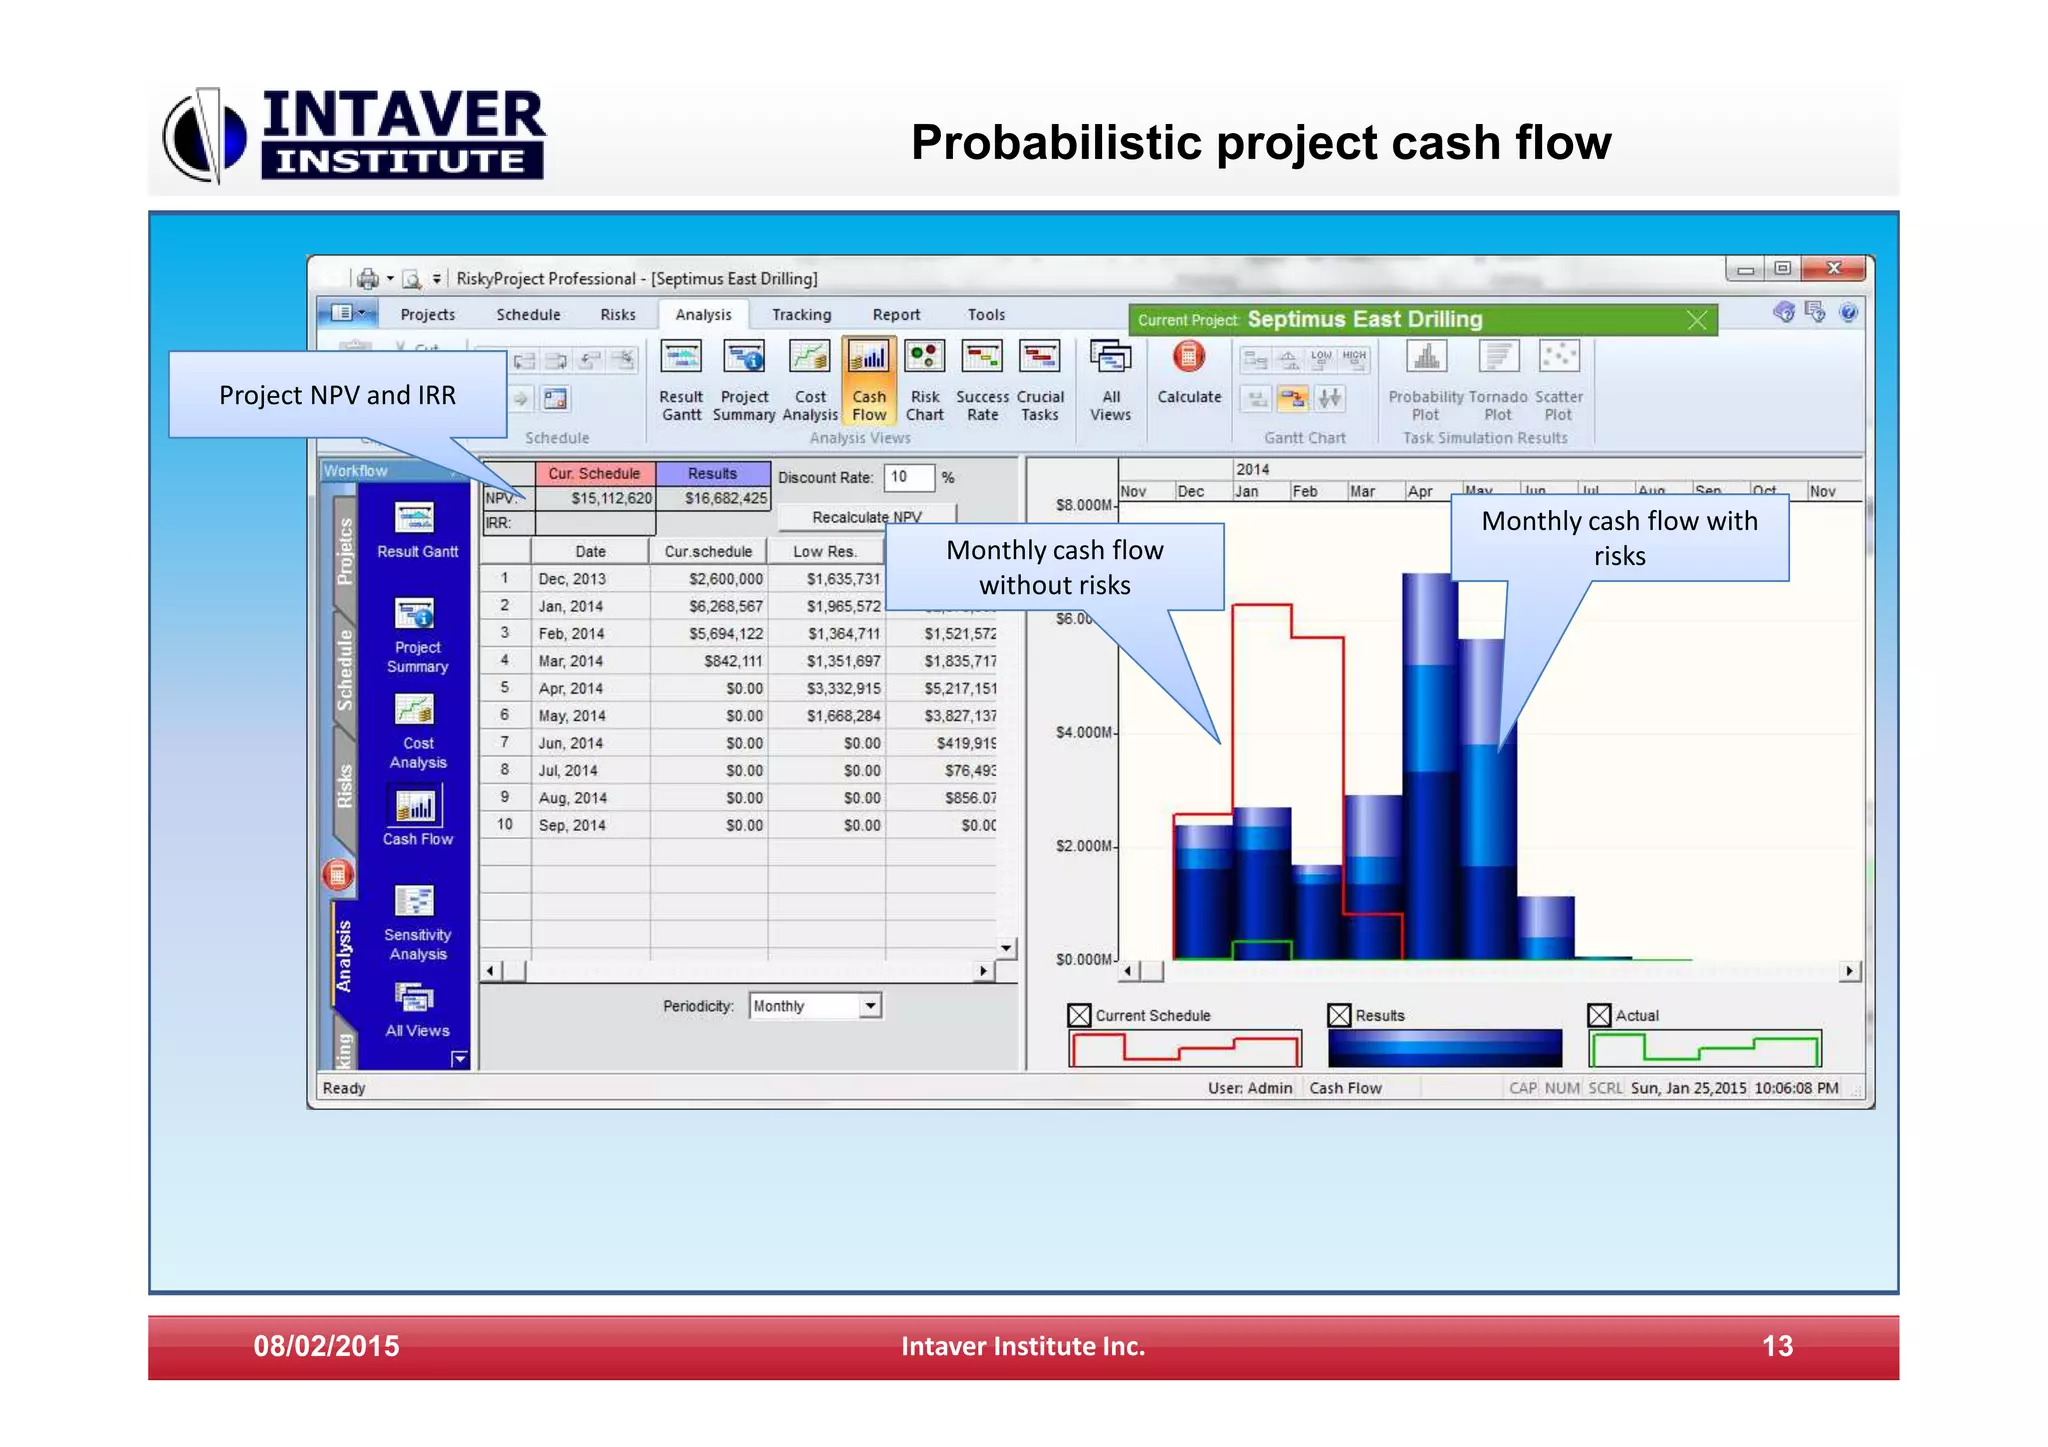The width and height of the screenshot is (2048, 1447).
Task: Select the Cash Flow ribbon view
Action: (868, 380)
